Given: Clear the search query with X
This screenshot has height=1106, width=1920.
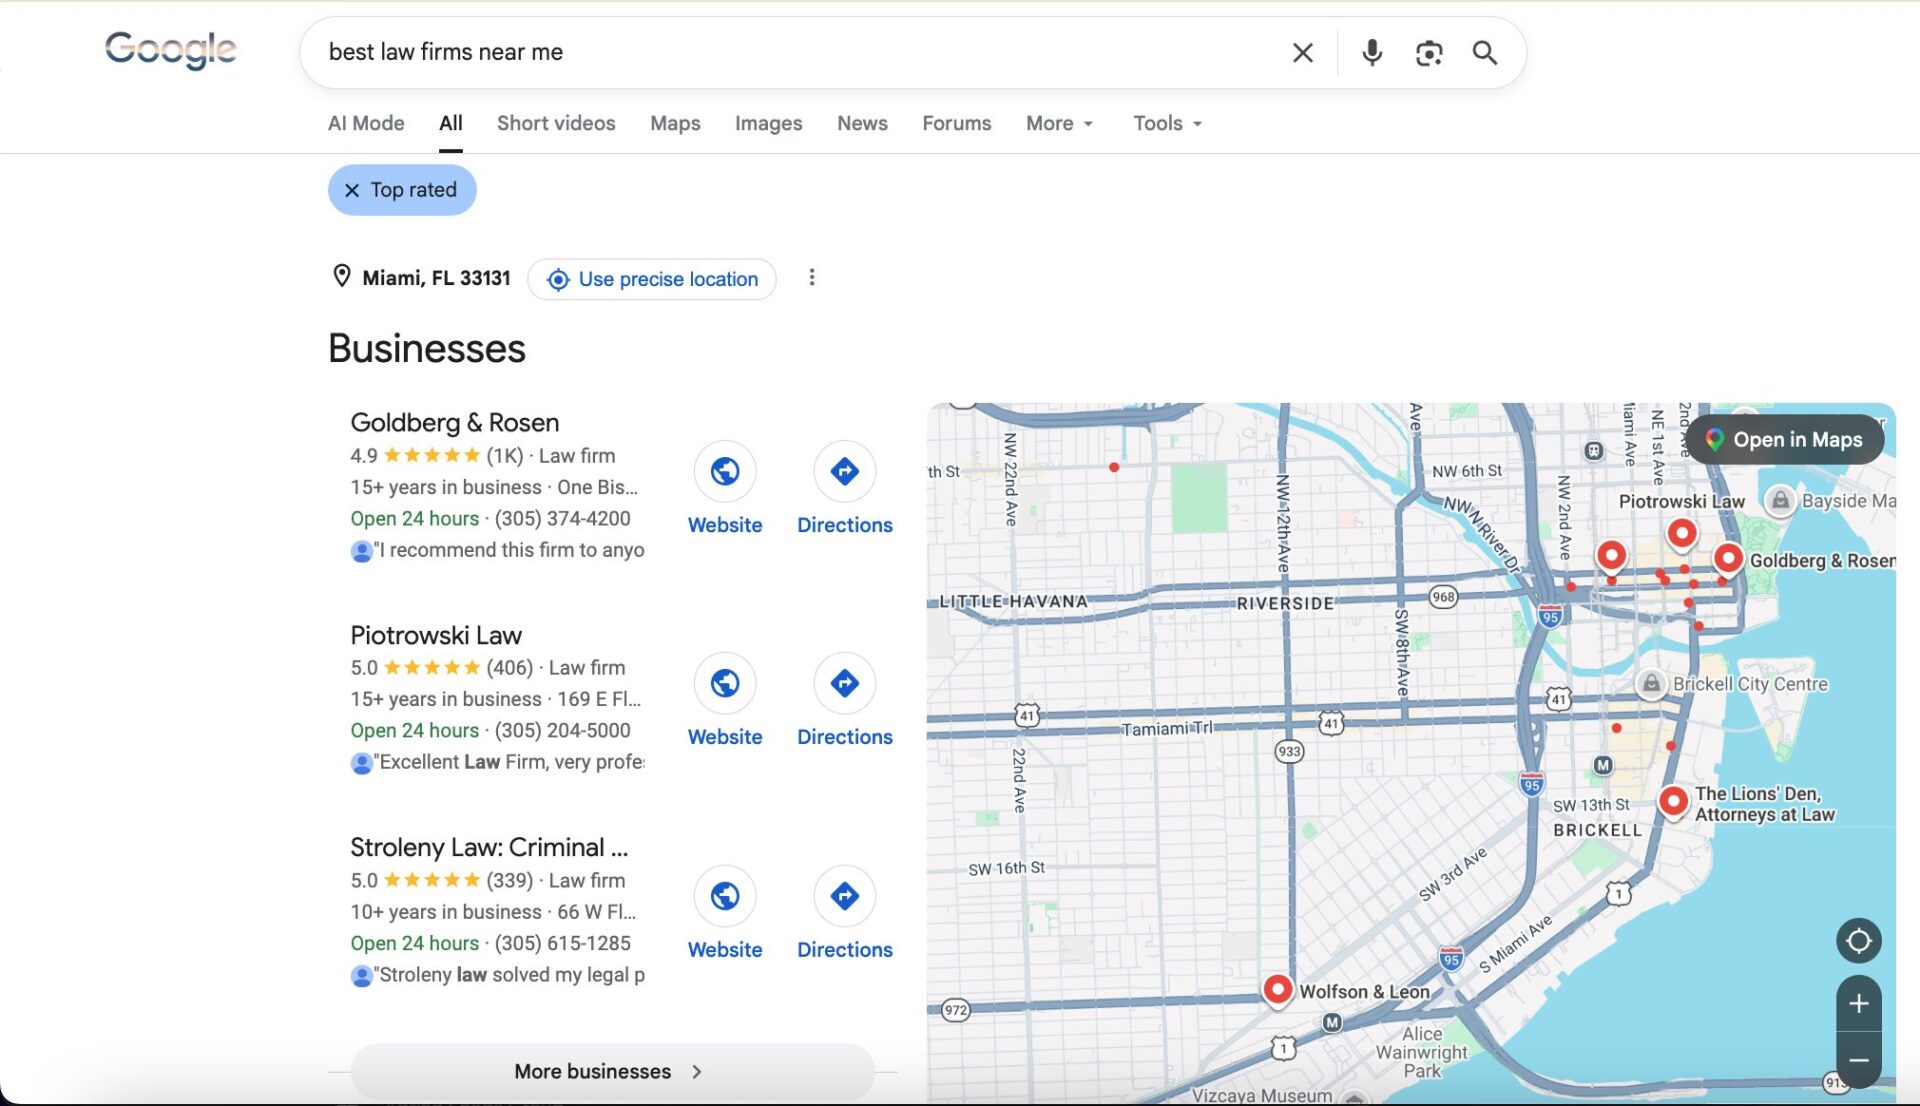Looking at the screenshot, I should [1302, 53].
